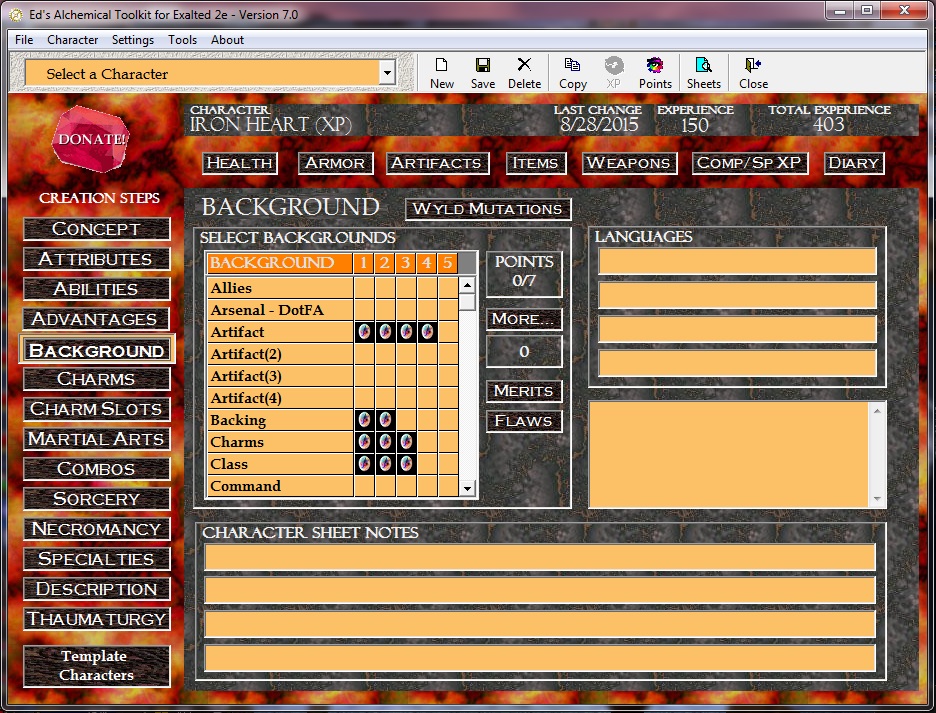
Task: Open the Sheets toolbar icon
Action: tap(703, 73)
